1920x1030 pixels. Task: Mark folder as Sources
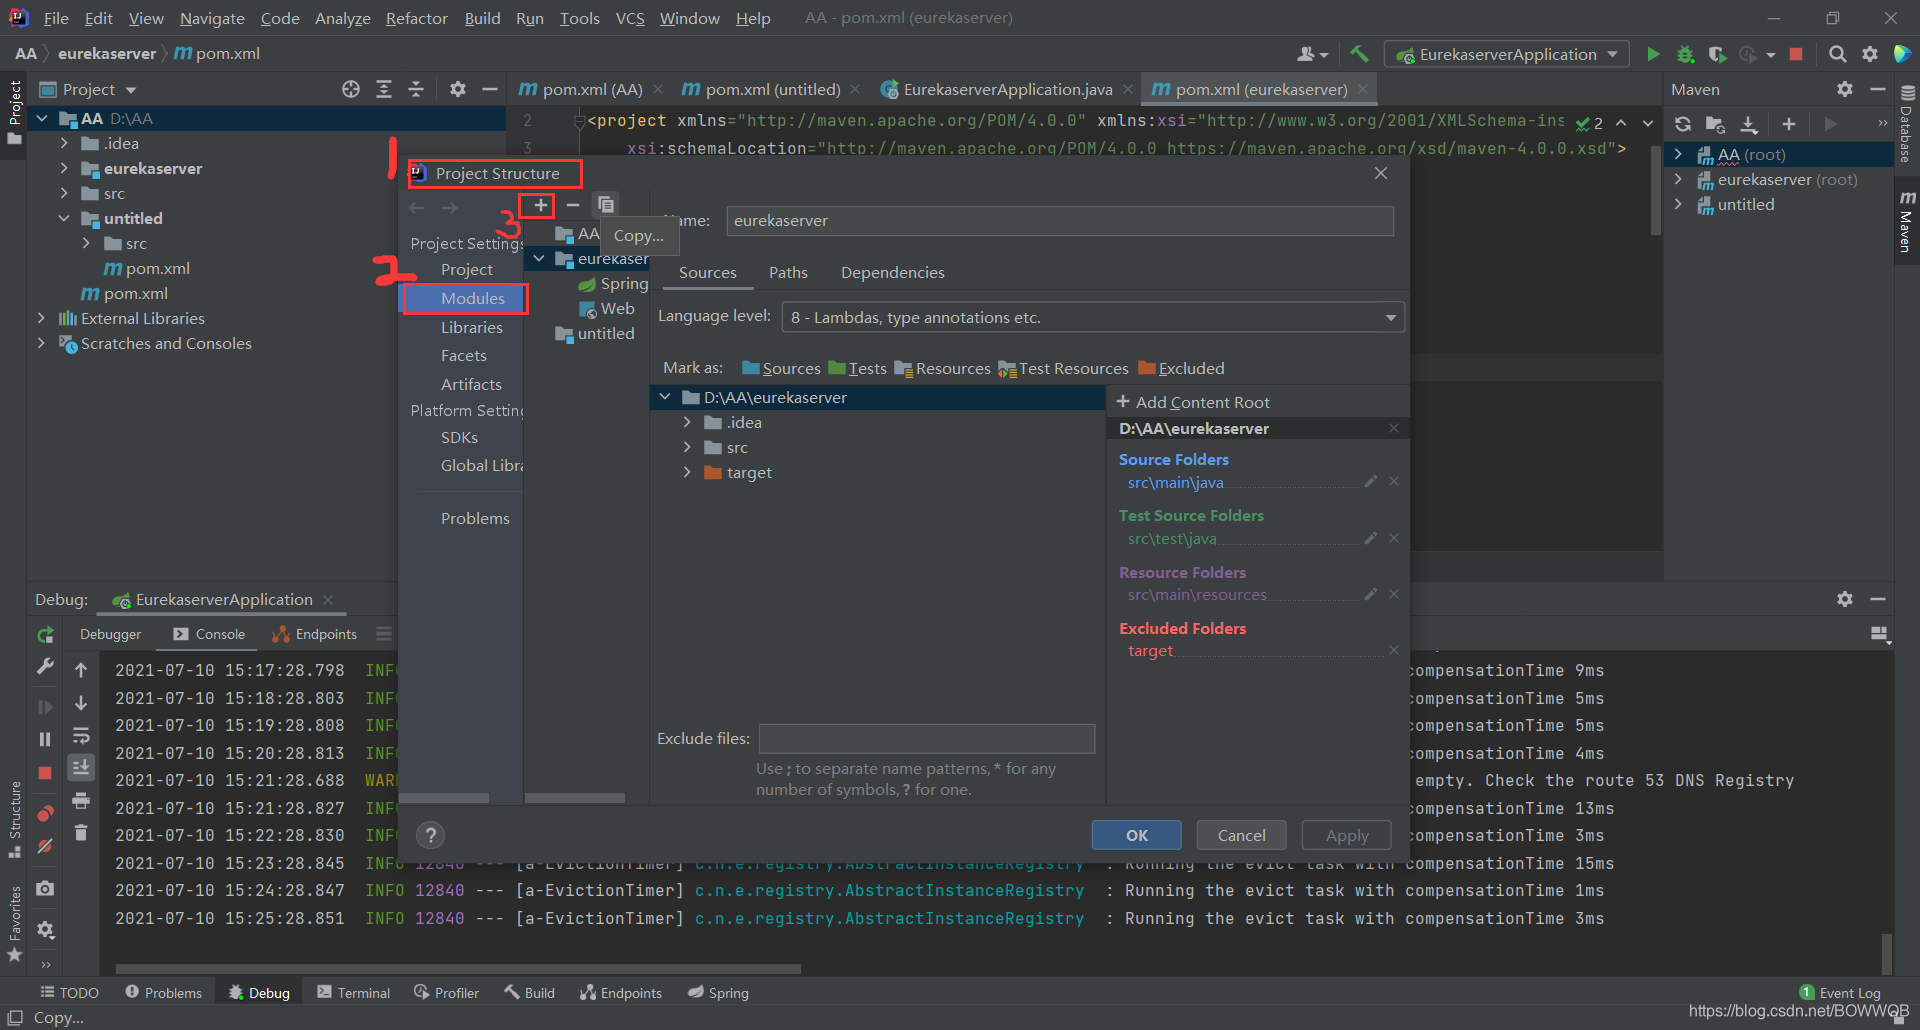[781, 368]
